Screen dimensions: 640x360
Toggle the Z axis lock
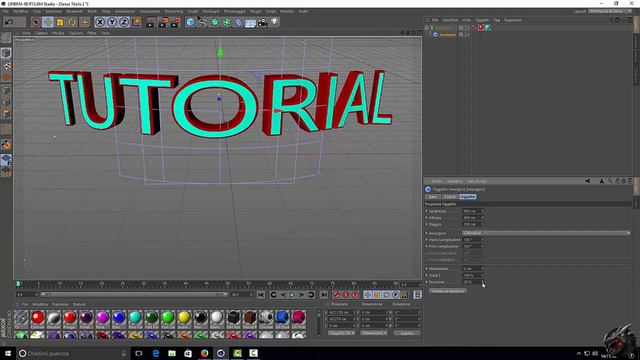(x=124, y=22)
